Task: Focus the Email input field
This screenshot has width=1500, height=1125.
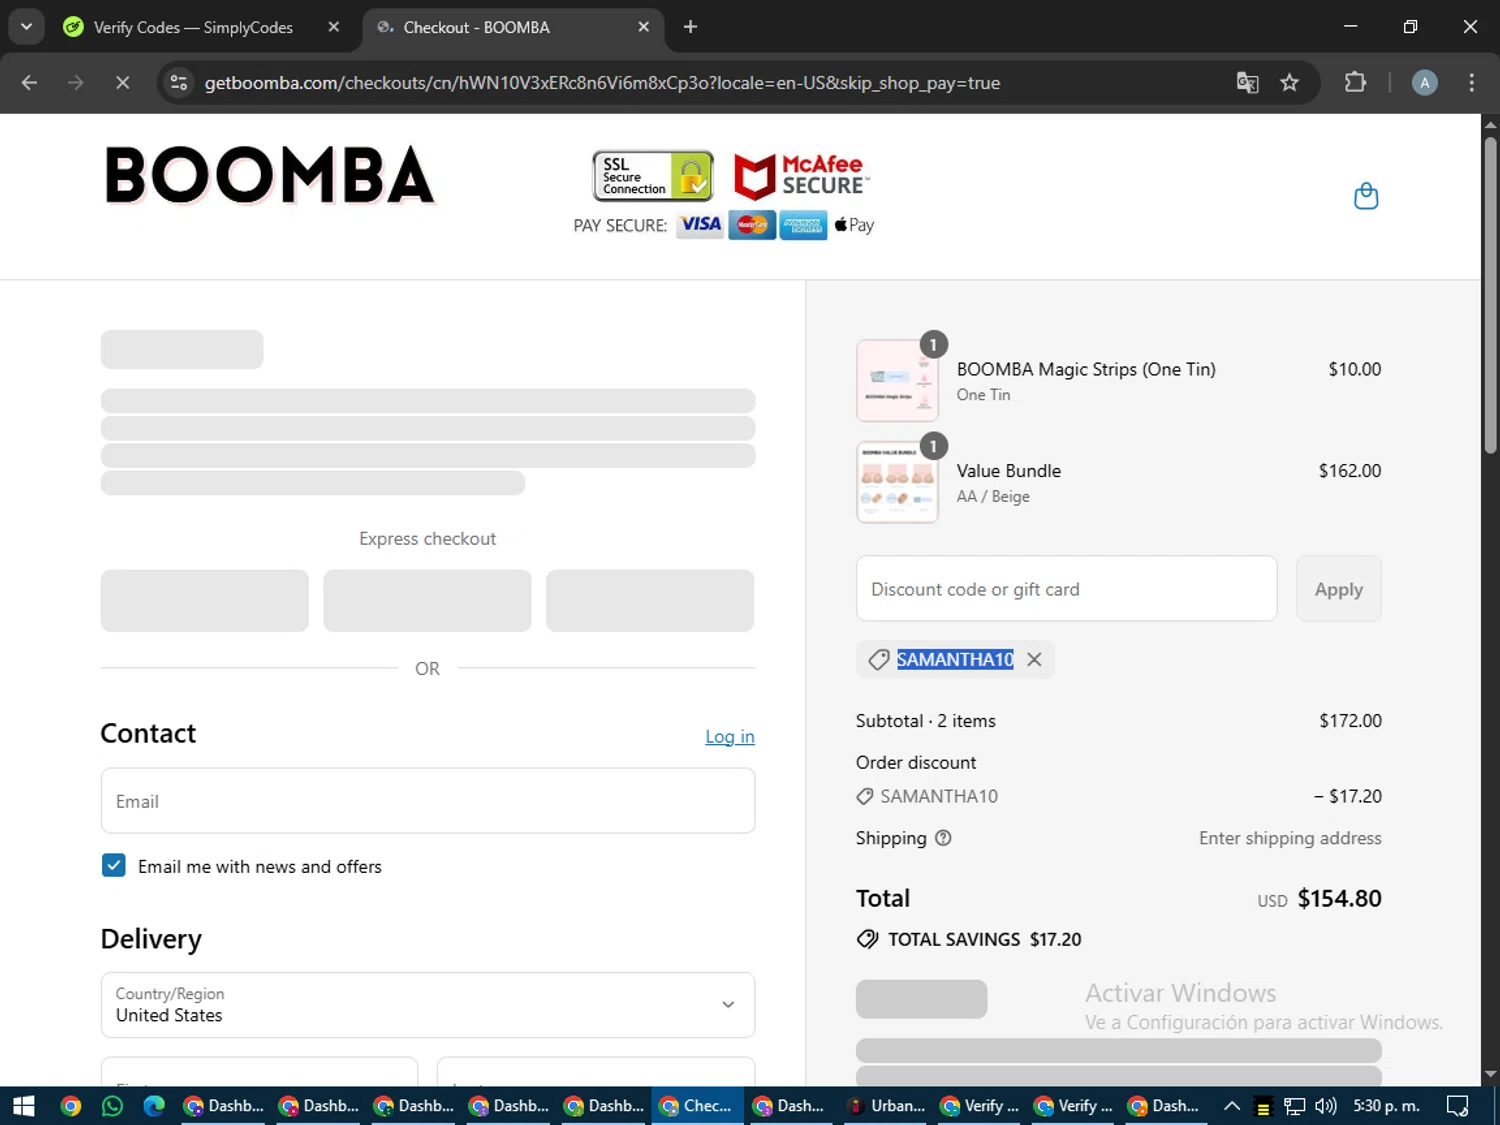Action: 428,801
